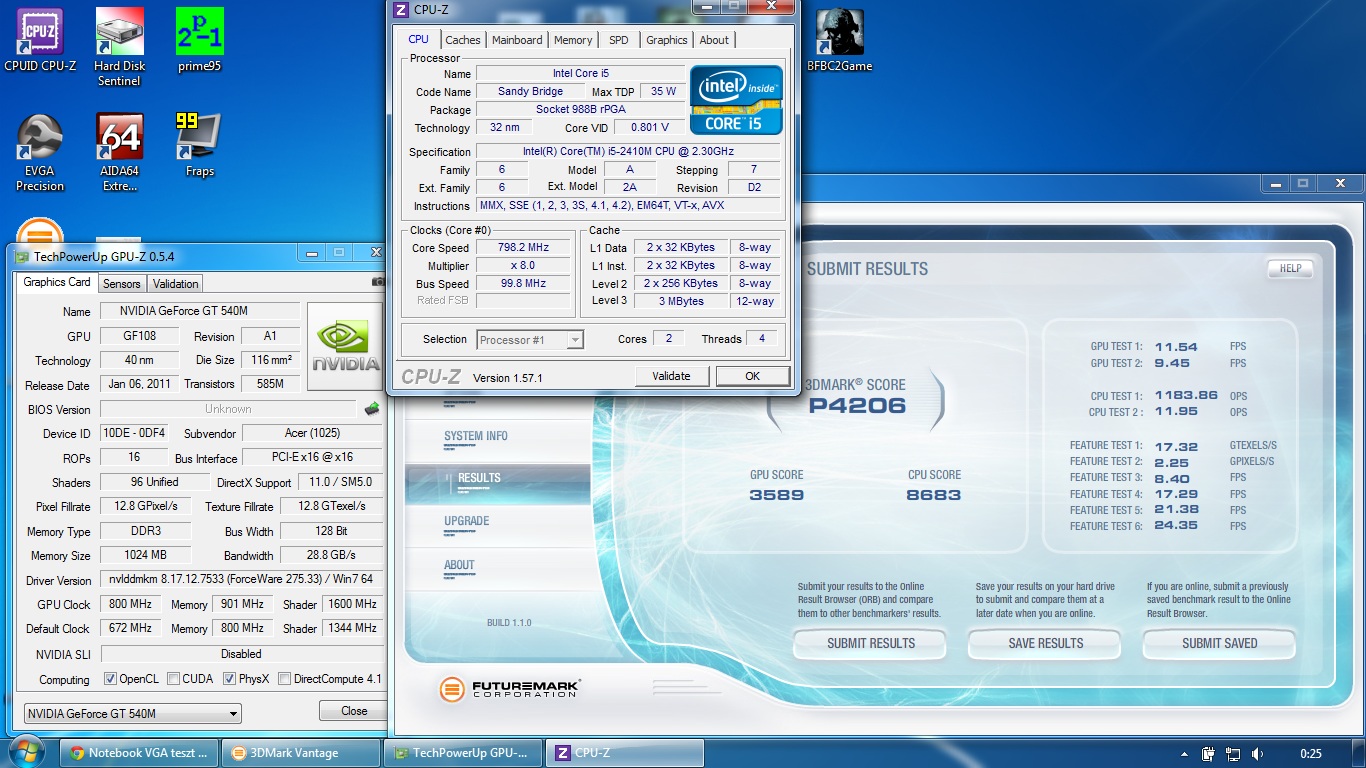Open Upgrade in 3DMark sidebar

467,521
